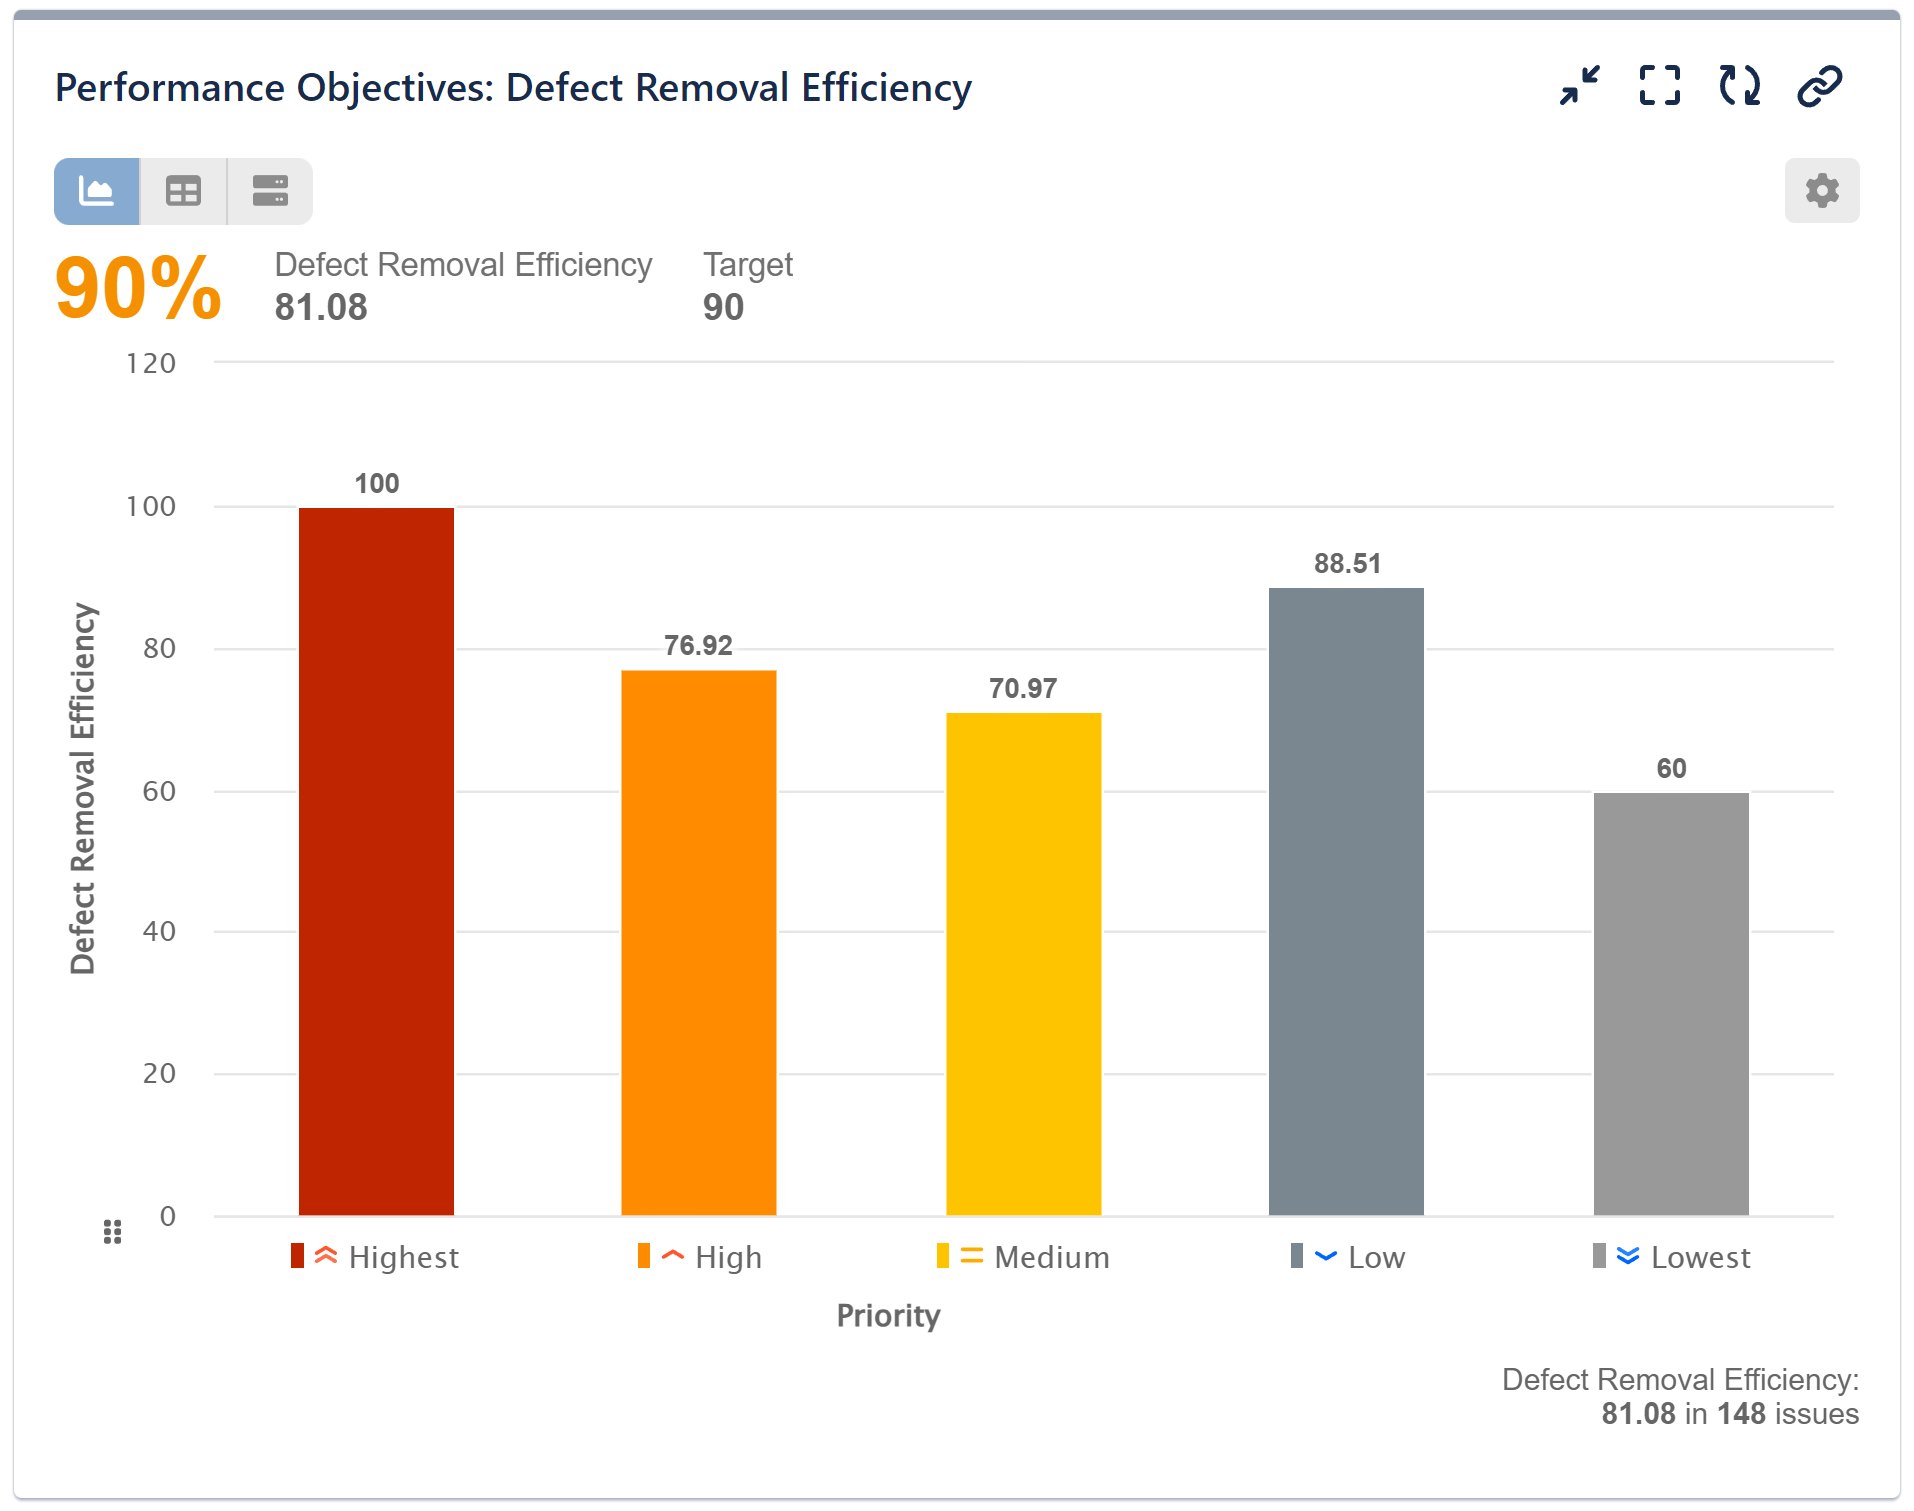
Task: Hide the Lowest series via its legend entry
Action: (x=1700, y=1257)
